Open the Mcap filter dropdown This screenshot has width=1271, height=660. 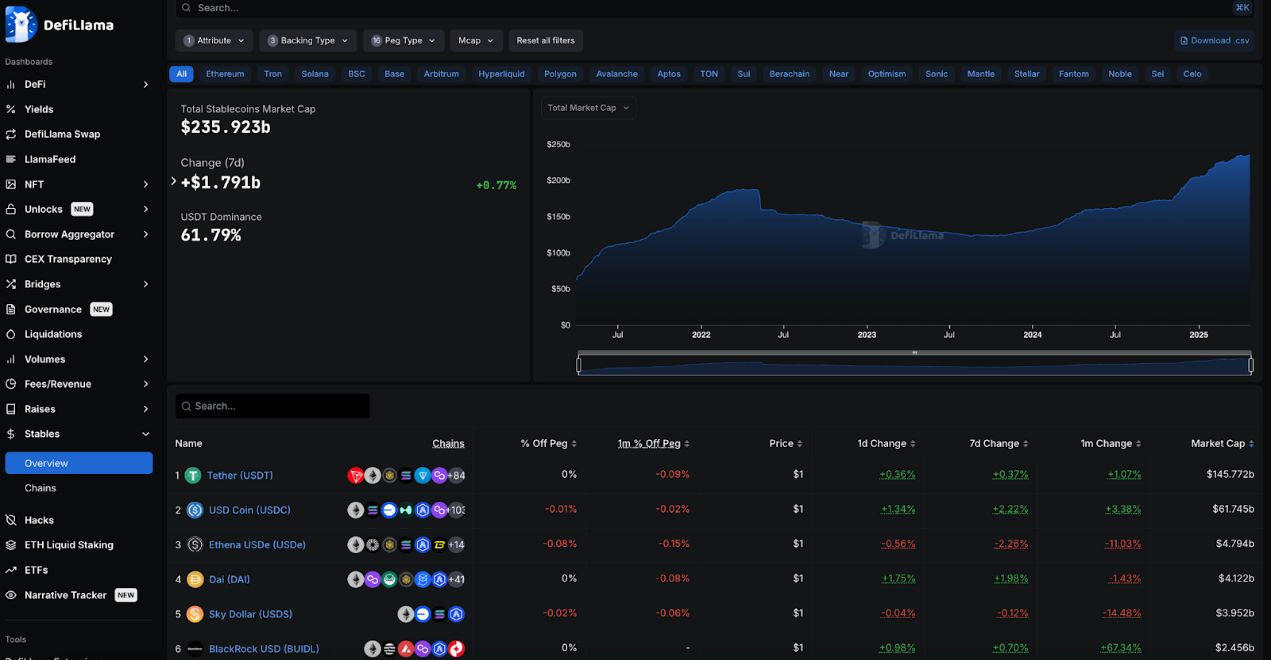[476, 41]
